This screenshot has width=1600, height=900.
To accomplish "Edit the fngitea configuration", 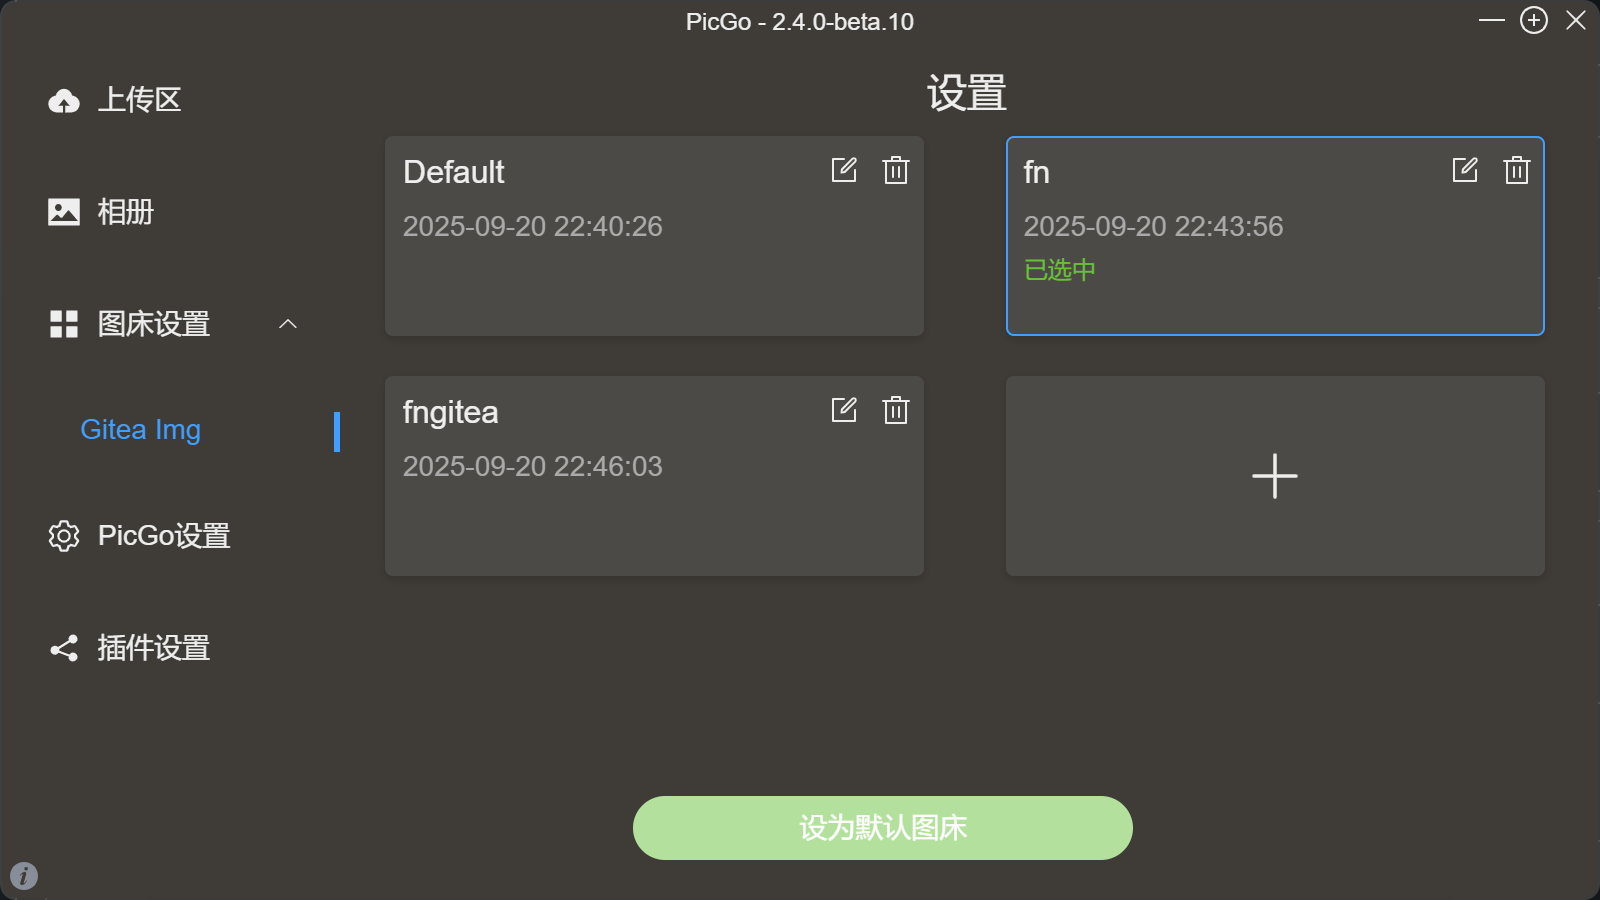I will [x=844, y=410].
